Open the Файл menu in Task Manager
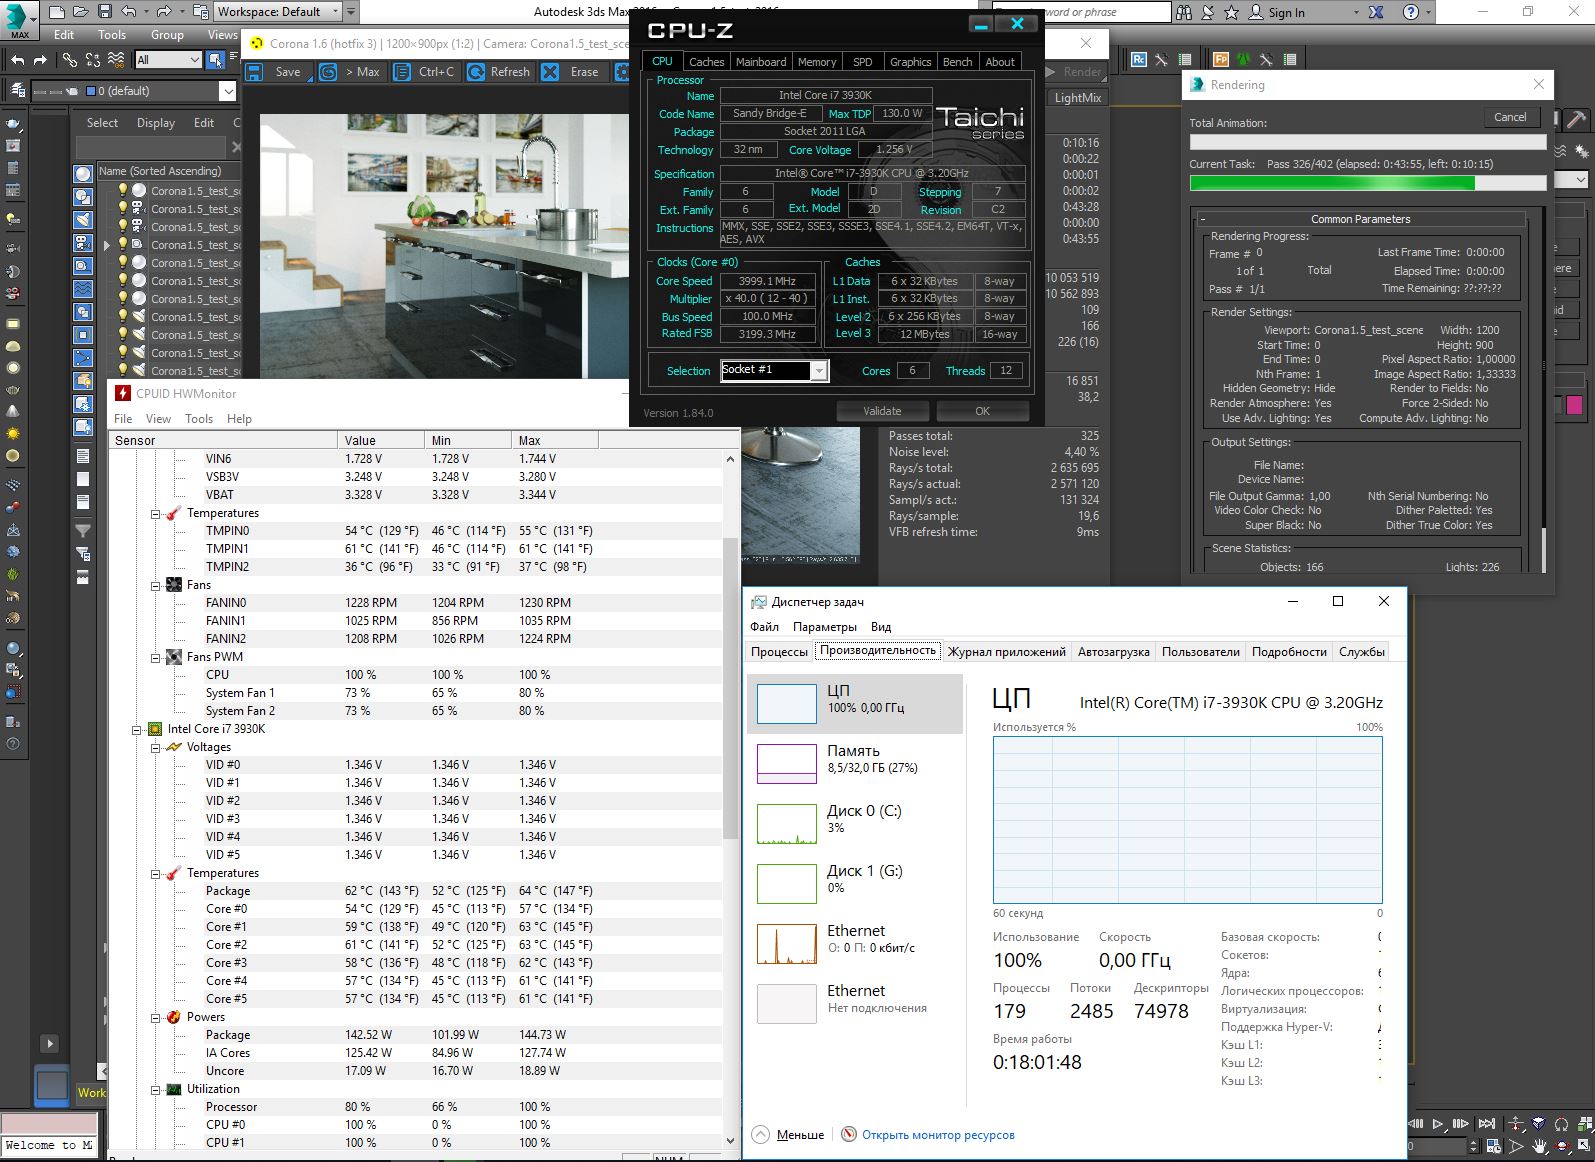Viewport: 1595px width, 1162px height. tap(764, 627)
